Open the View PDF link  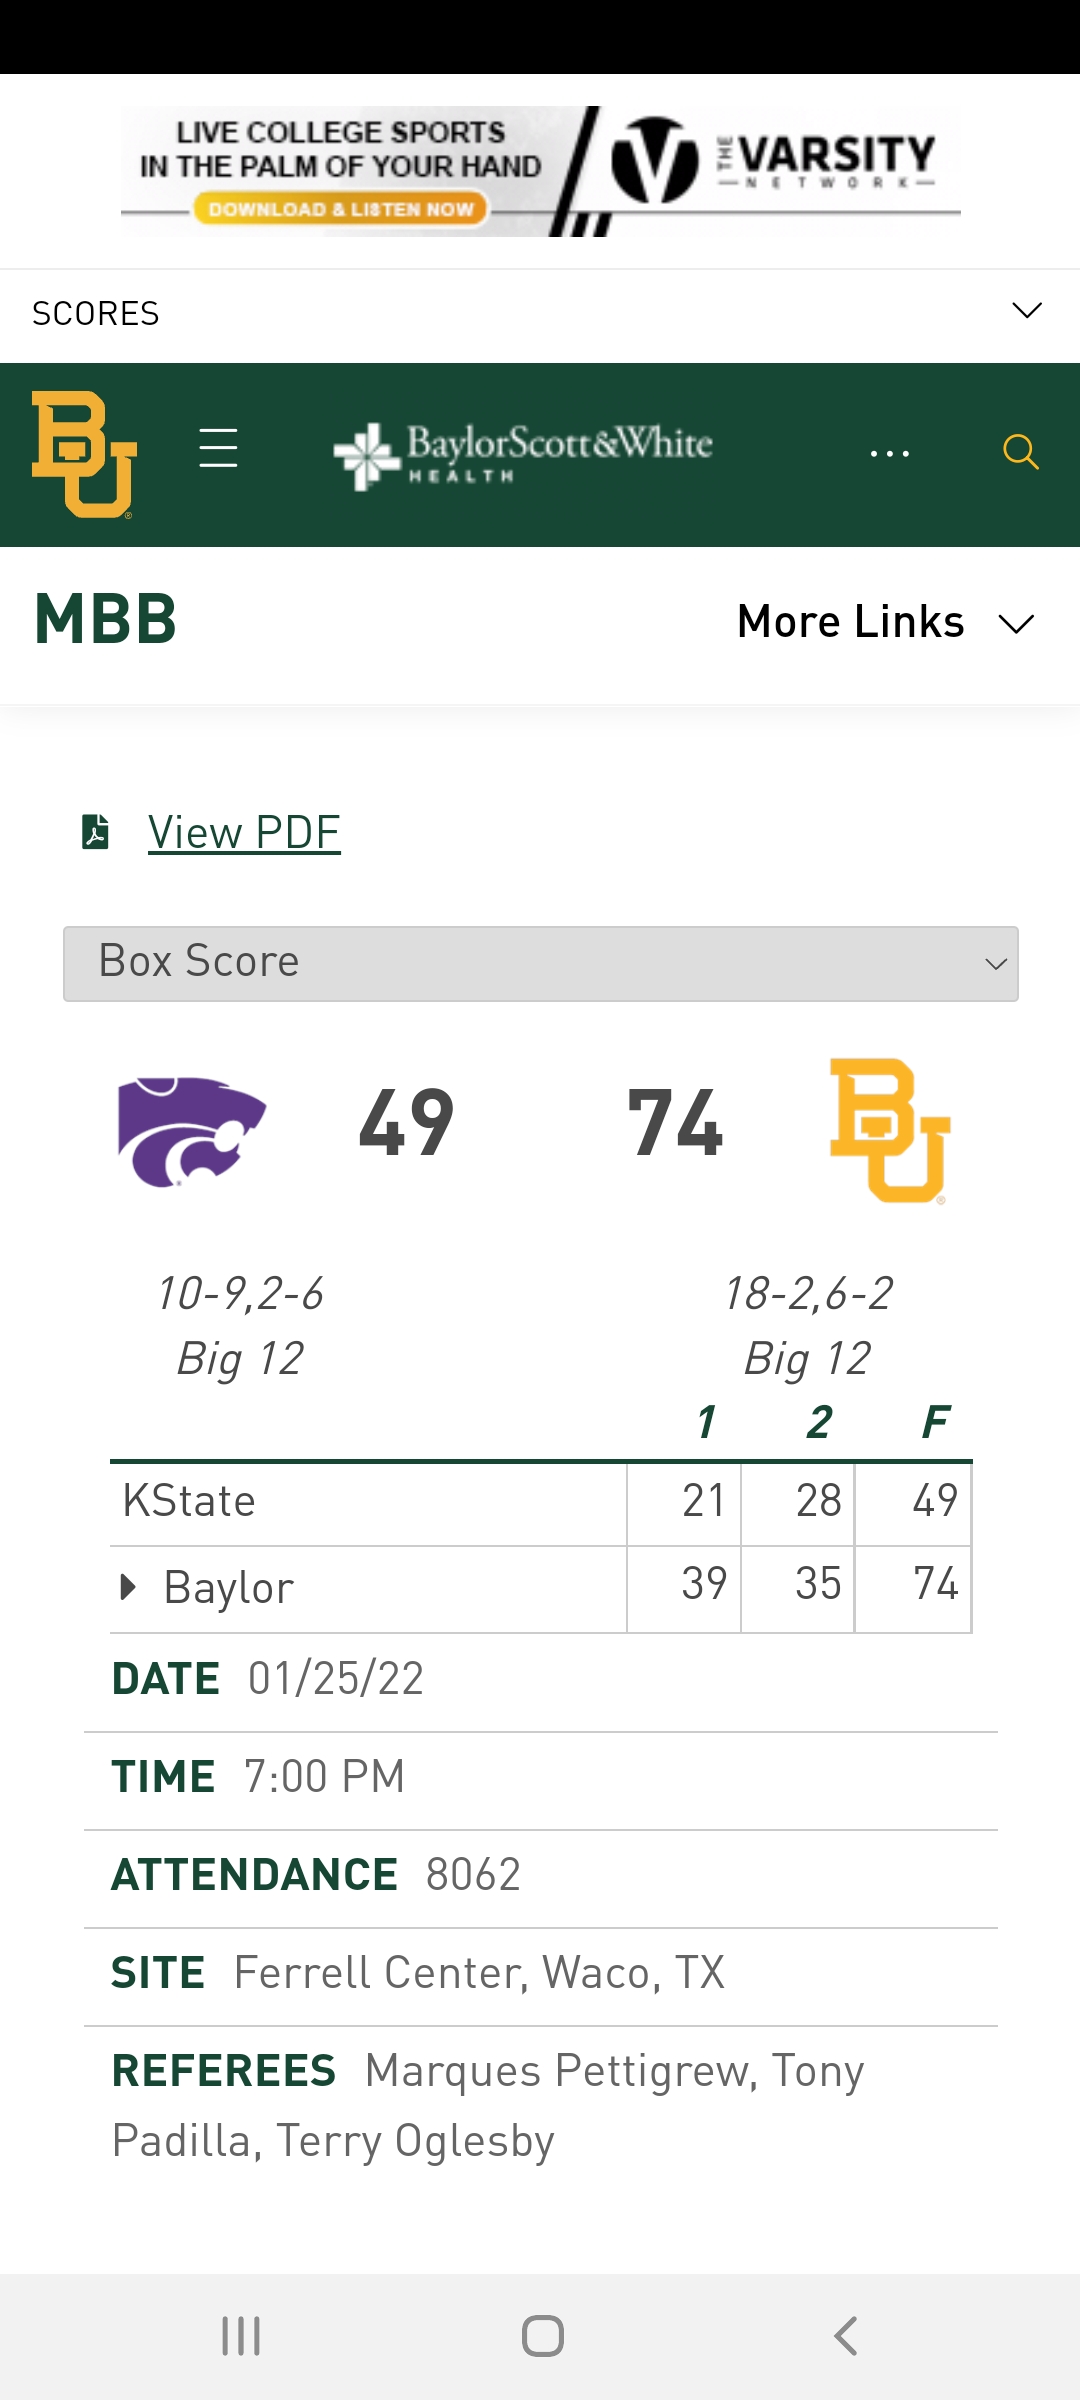click(244, 832)
